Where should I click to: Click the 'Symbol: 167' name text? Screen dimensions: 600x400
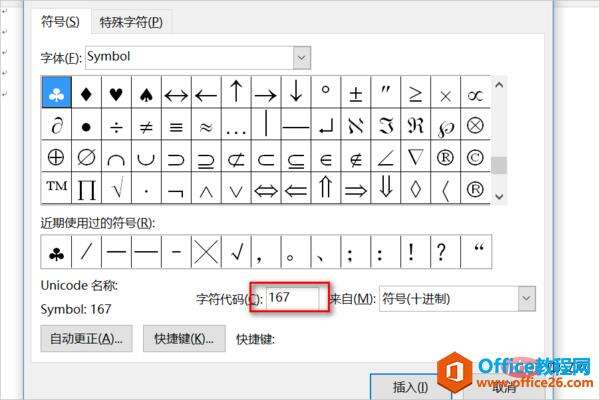click(76, 309)
